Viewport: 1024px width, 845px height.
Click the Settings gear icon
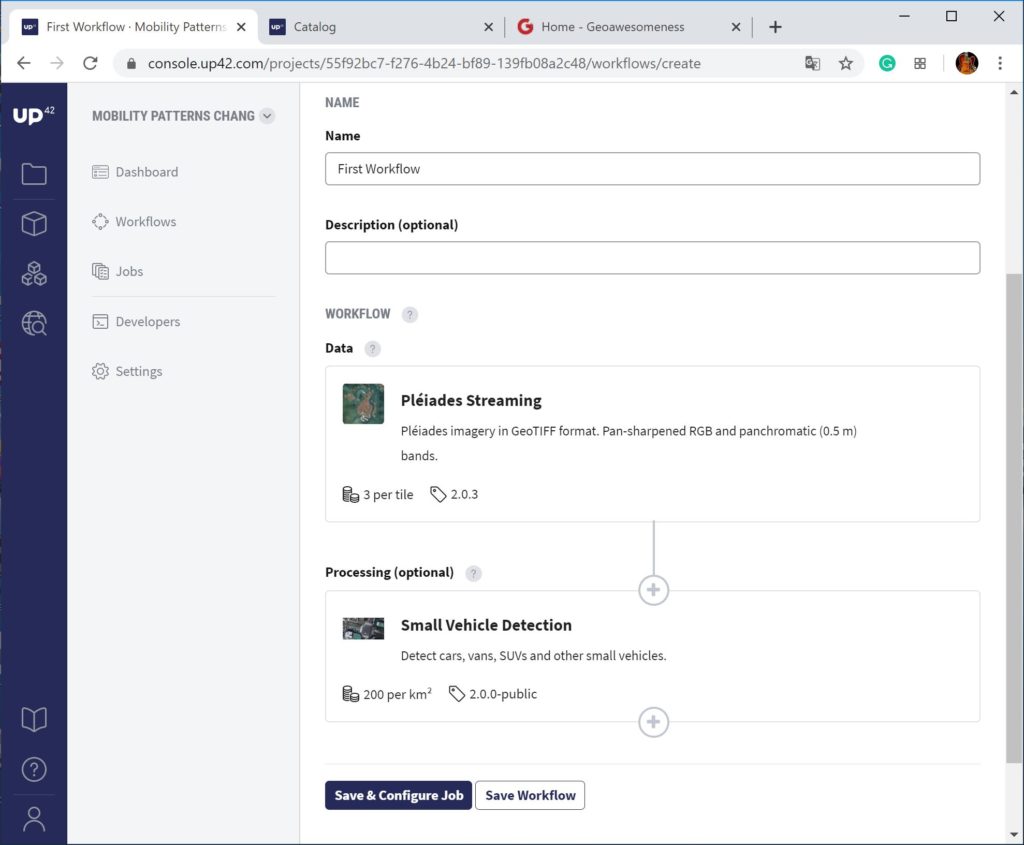[100, 371]
